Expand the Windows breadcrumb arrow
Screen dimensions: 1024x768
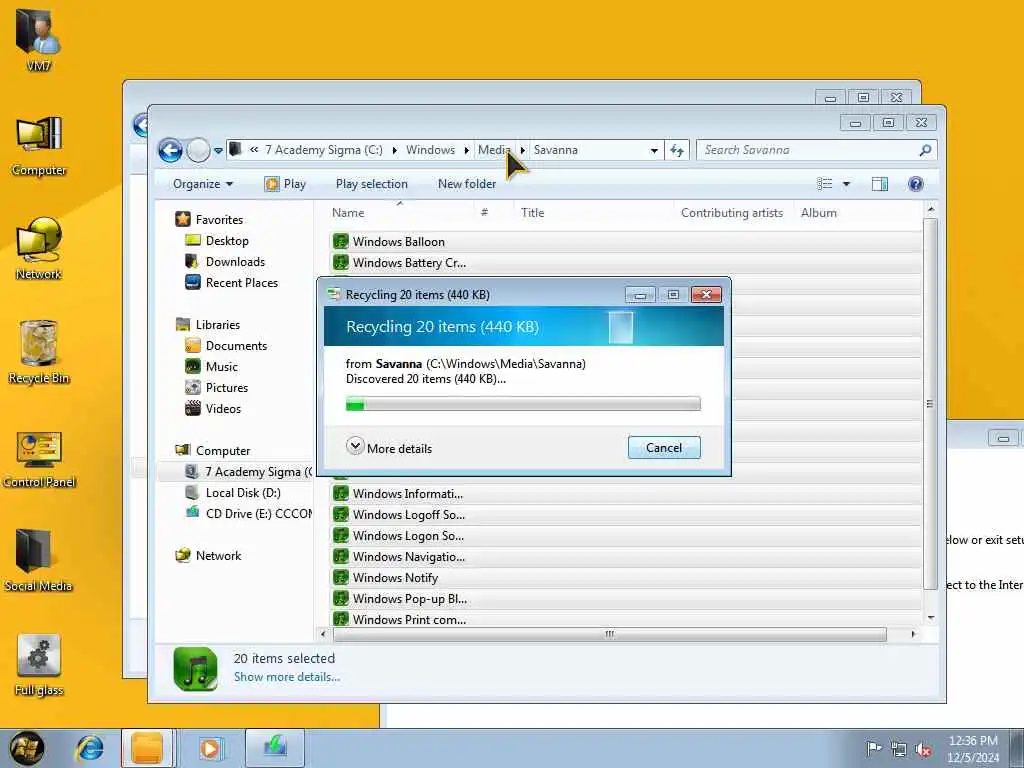point(466,150)
